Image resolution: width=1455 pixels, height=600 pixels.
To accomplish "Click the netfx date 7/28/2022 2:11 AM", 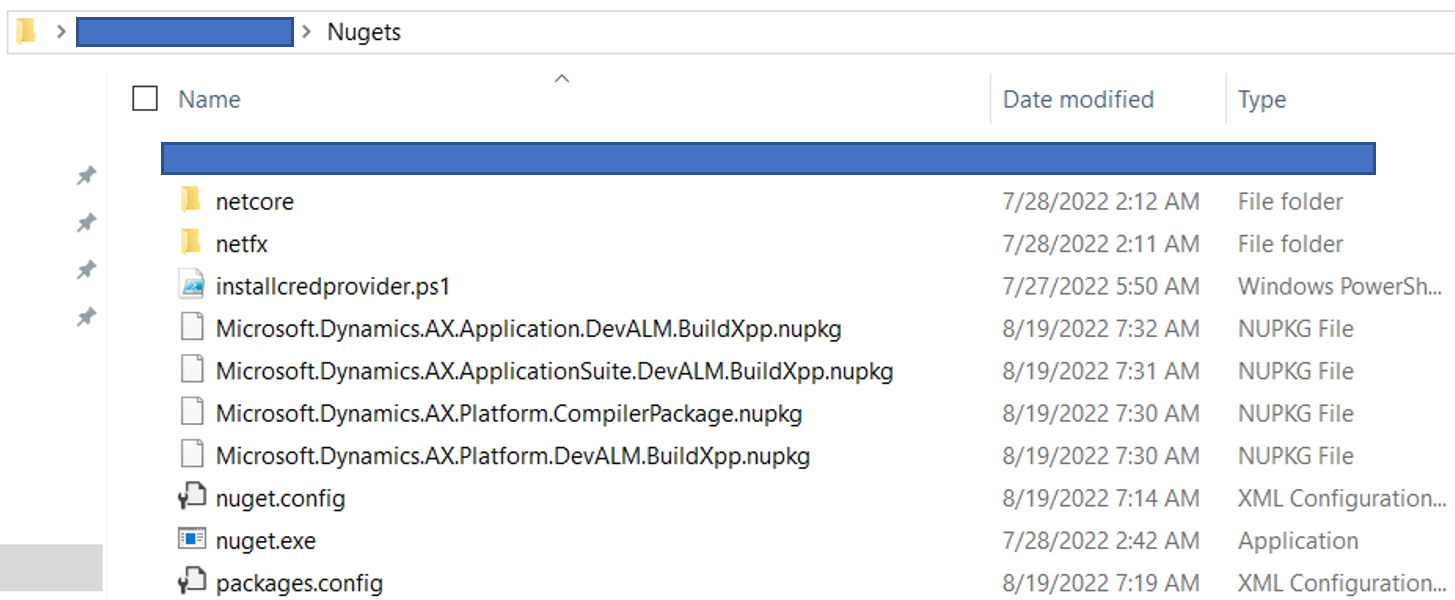I will (1101, 243).
